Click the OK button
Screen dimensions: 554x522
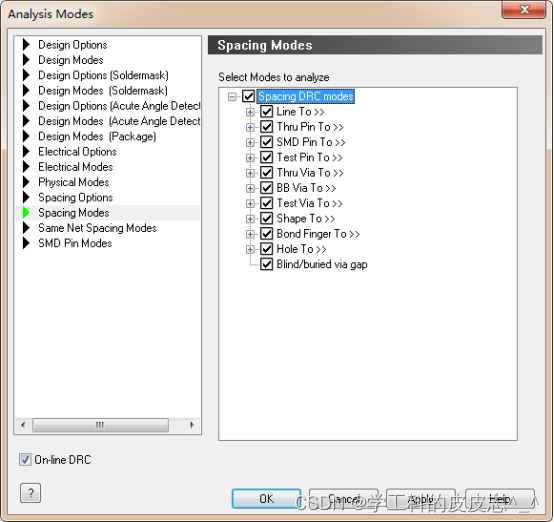pos(266,498)
